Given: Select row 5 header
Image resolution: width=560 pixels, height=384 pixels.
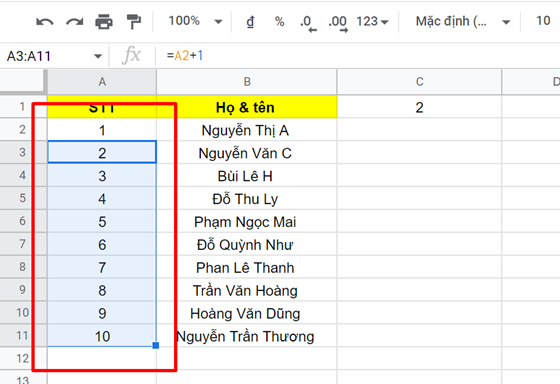Looking at the screenshot, I should point(22,198).
